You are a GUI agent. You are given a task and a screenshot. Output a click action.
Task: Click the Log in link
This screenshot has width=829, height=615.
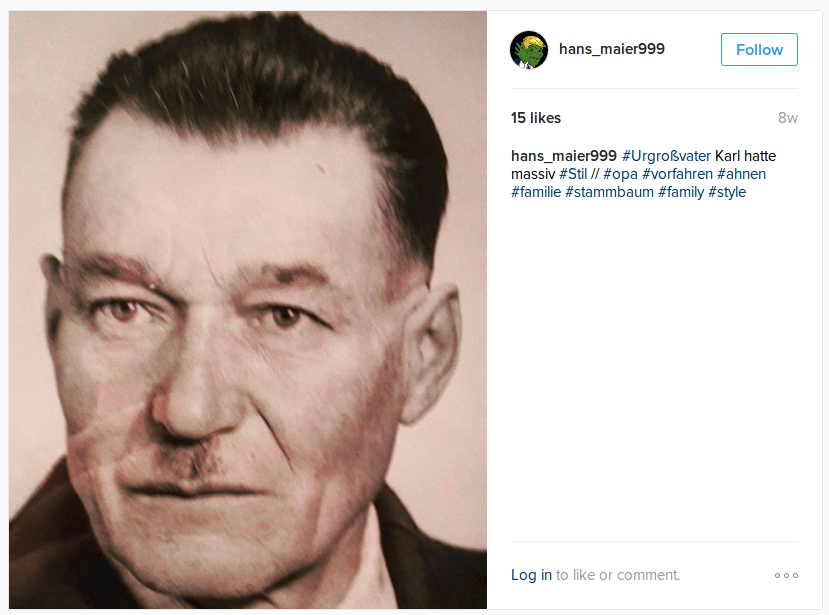click(531, 575)
